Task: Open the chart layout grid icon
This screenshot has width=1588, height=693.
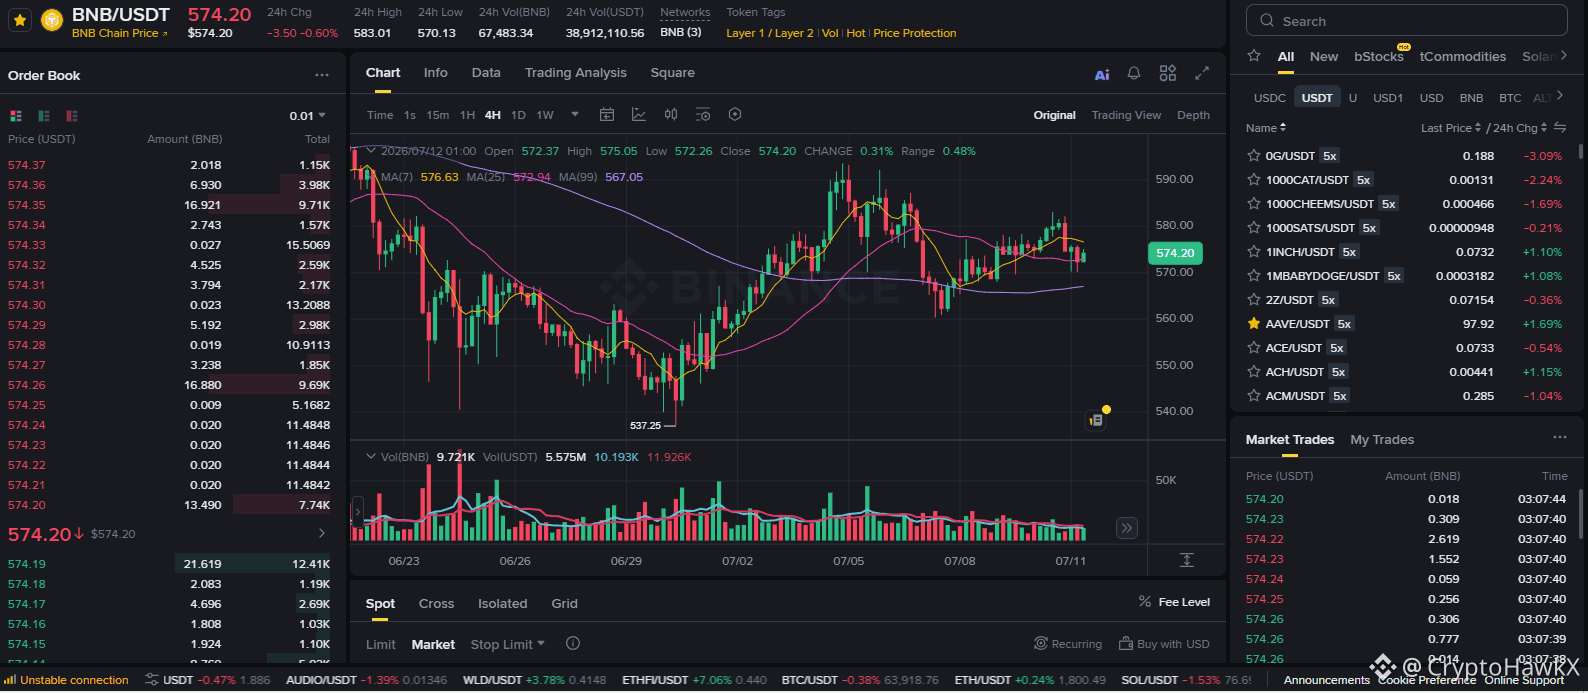Action: pyautogui.click(x=1168, y=73)
